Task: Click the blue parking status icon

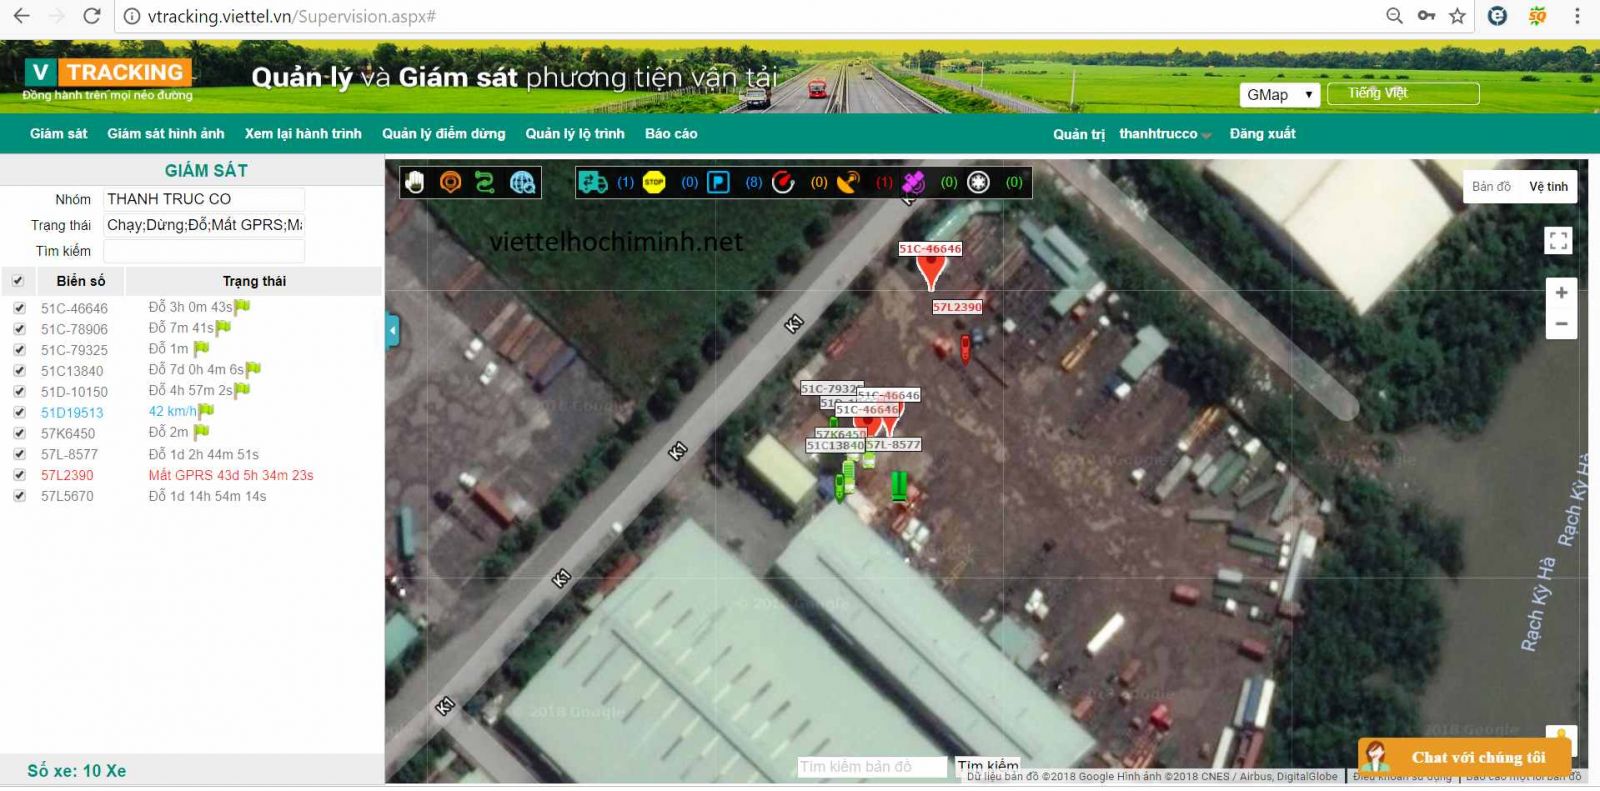Action: pos(719,182)
